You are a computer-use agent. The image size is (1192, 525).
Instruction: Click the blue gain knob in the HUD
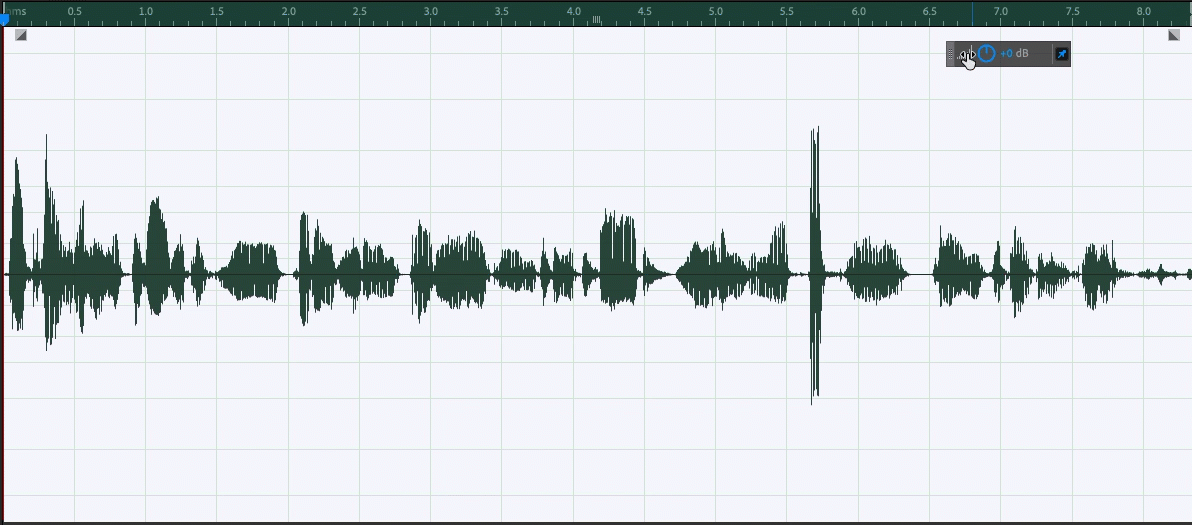[986, 54]
